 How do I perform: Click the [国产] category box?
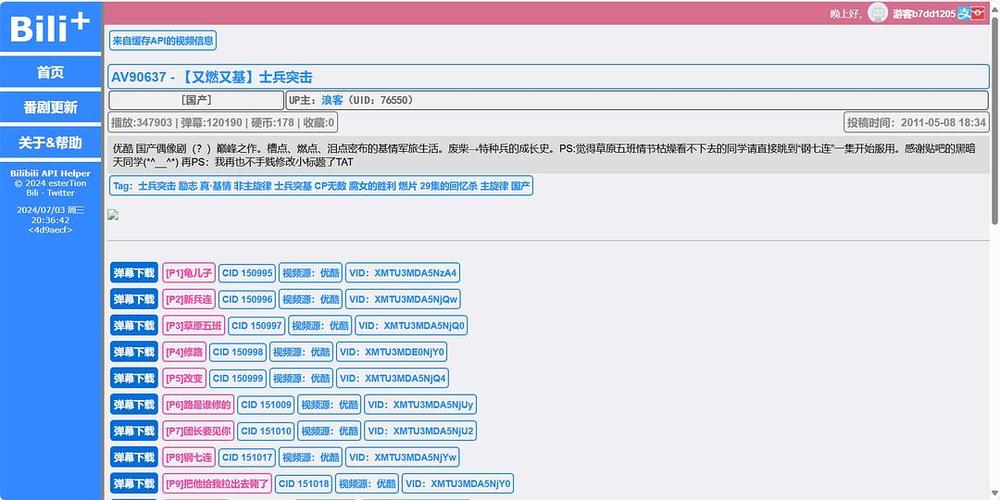point(196,100)
